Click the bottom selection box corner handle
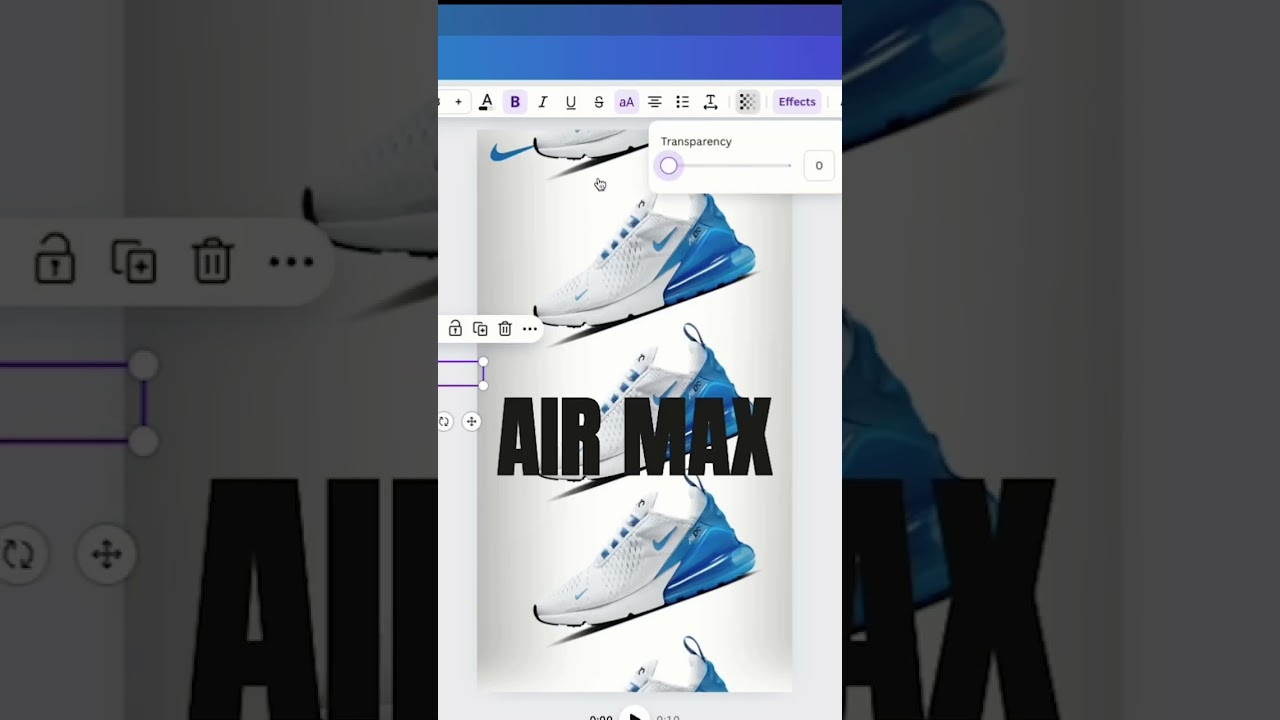Image resolution: width=1280 pixels, height=720 pixels. point(483,385)
